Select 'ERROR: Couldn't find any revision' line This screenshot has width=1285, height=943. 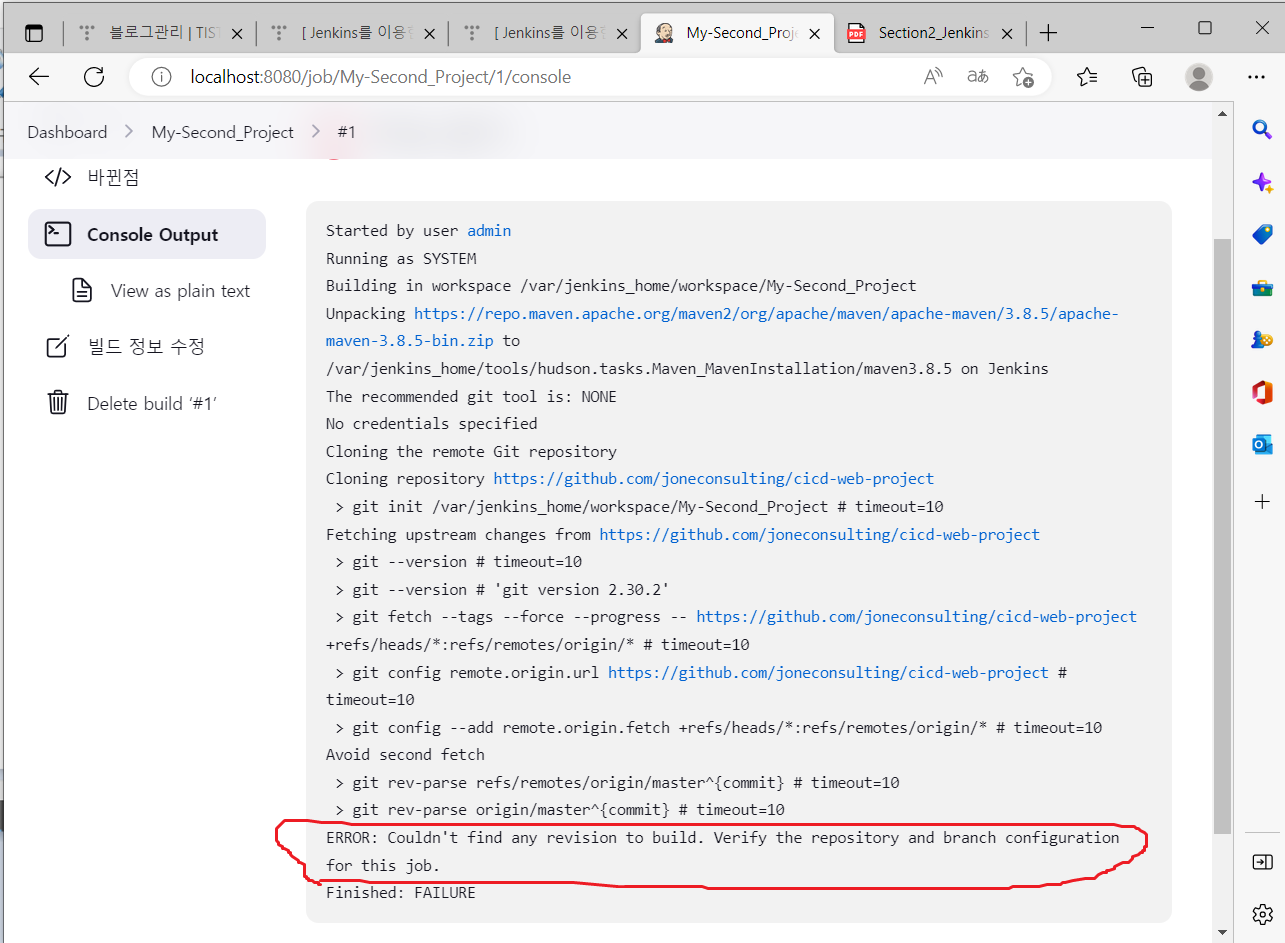click(723, 851)
